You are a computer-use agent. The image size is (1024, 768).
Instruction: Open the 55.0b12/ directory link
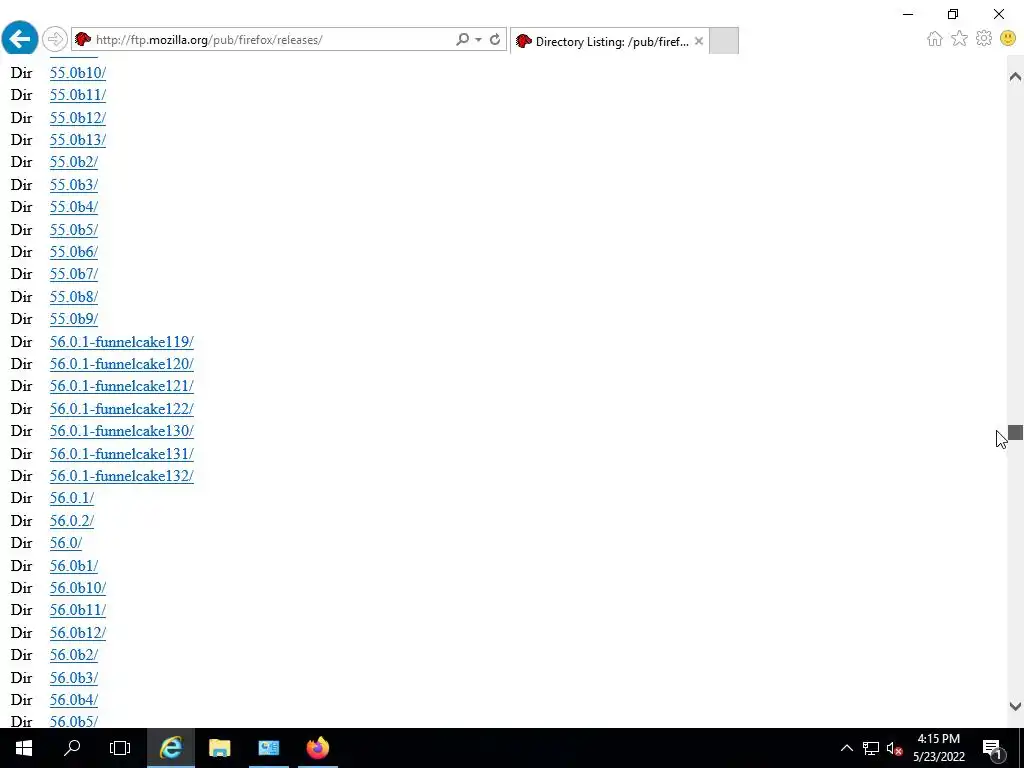click(78, 118)
